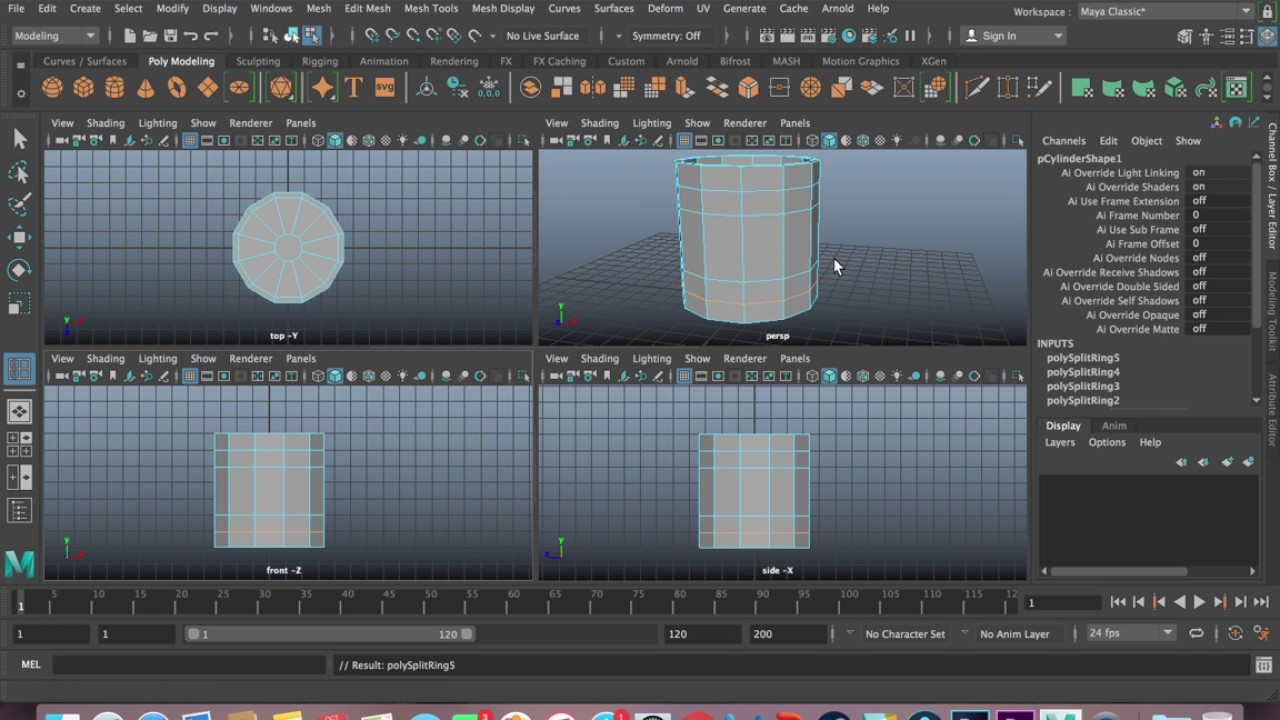
Task: Activate the Rotate tool in toolbox
Action: pyautogui.click(x=19, y=271)
